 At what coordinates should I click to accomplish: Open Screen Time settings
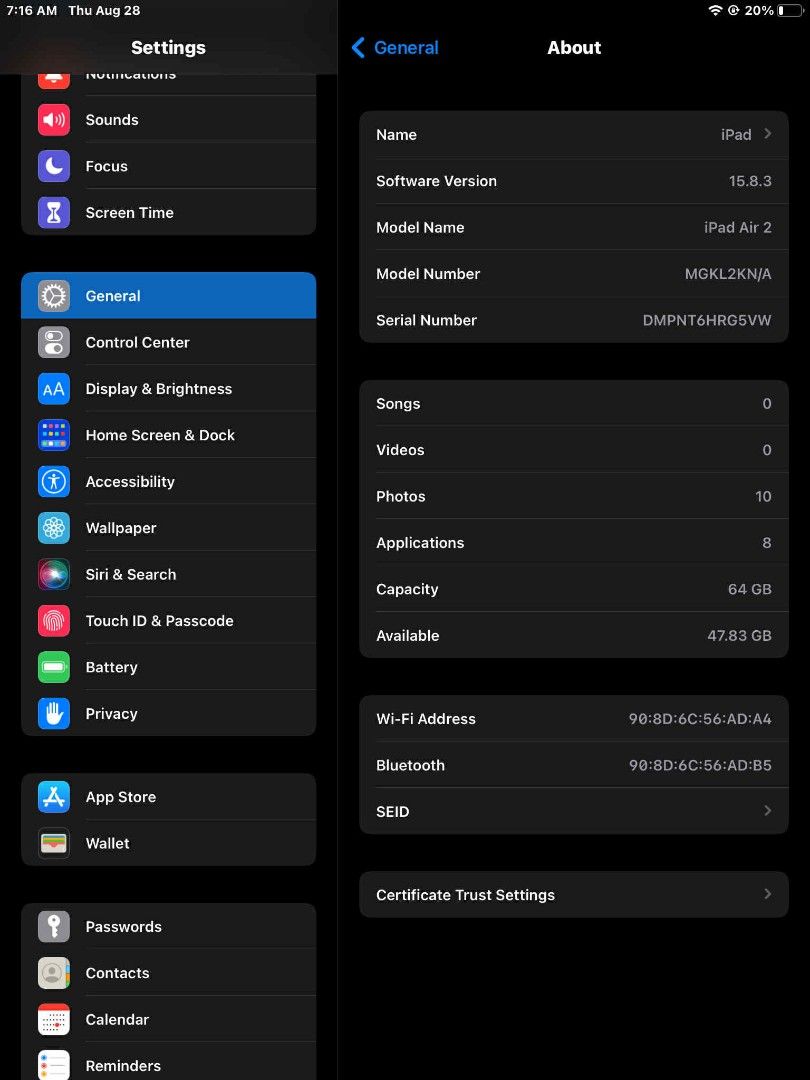pos(169,213)
